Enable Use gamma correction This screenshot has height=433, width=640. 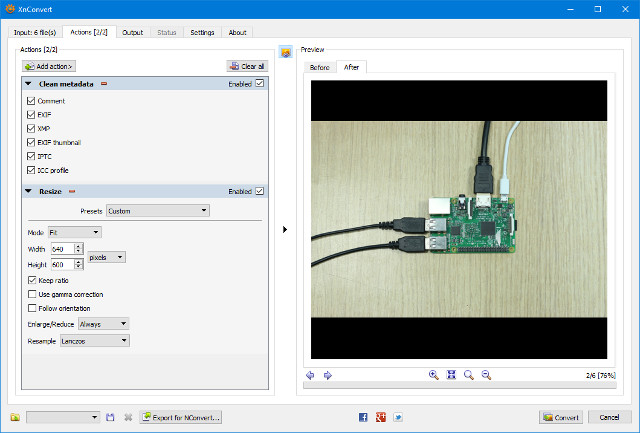point(31,295)
